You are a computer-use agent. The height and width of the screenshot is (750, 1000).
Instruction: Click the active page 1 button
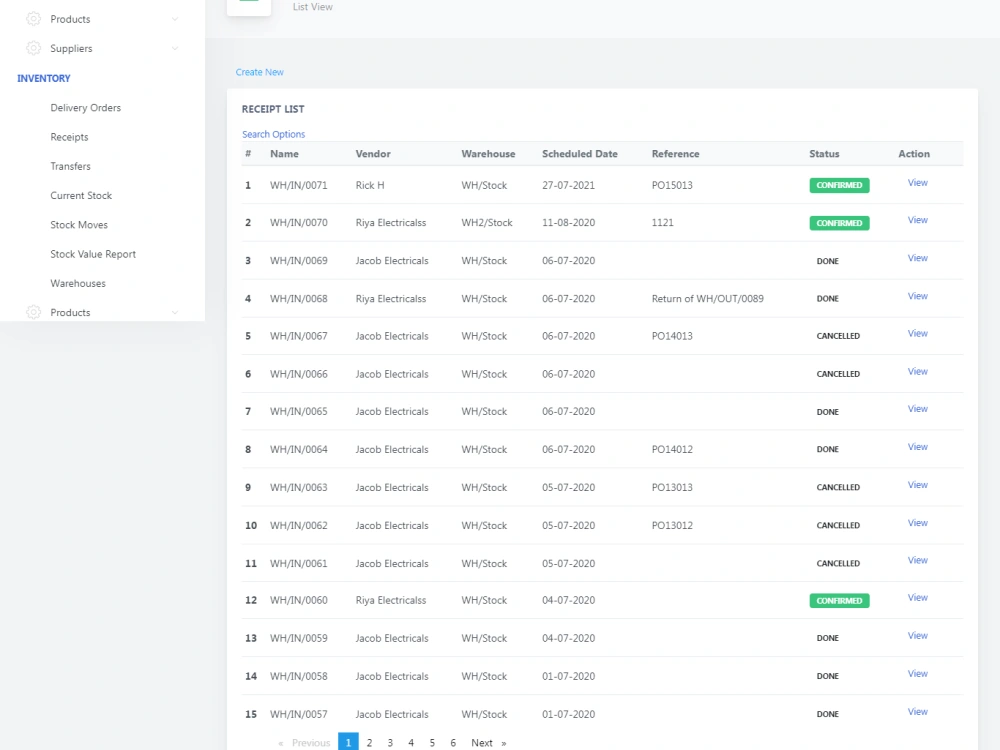348,742
